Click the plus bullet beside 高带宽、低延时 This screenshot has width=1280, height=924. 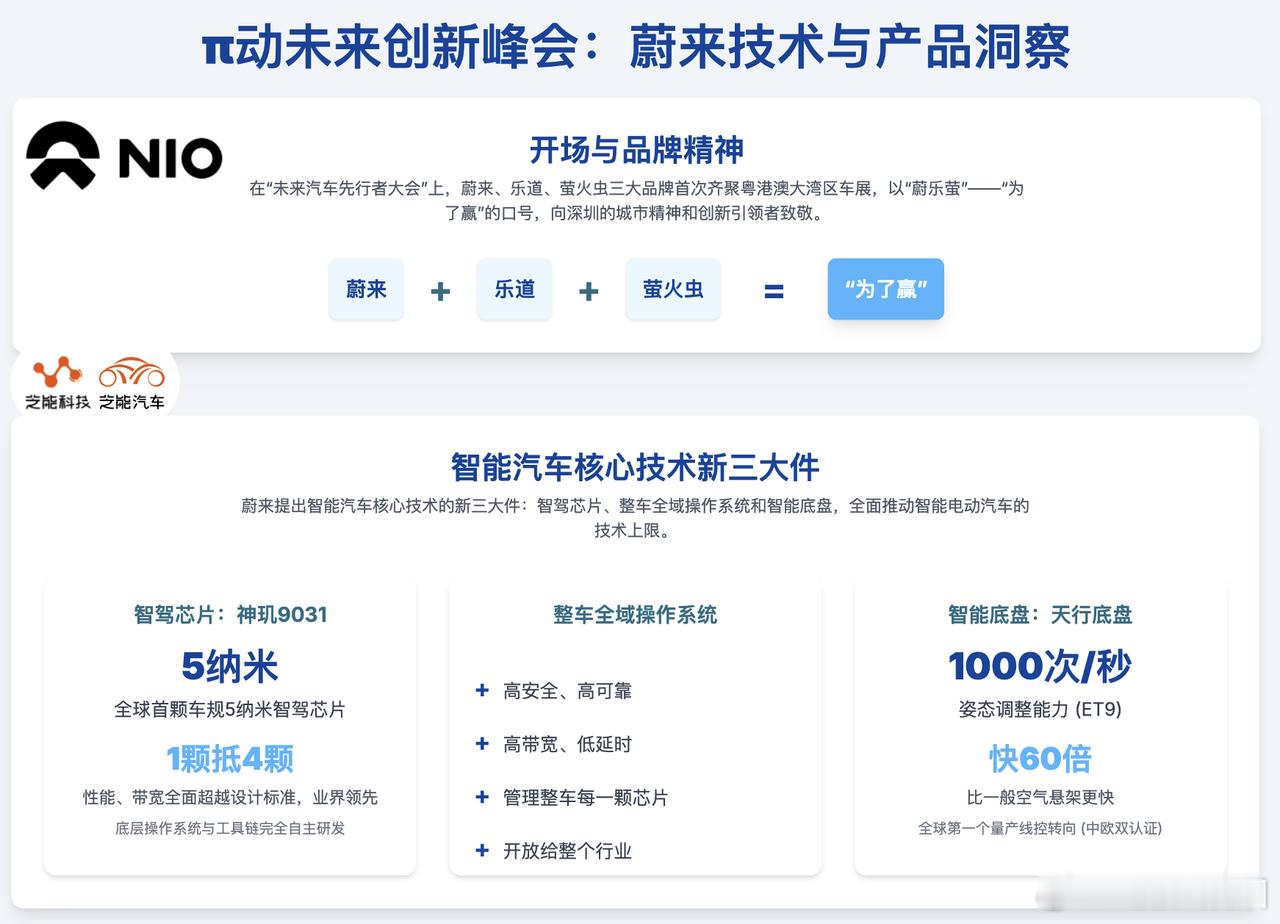click(x=482, y=743)
